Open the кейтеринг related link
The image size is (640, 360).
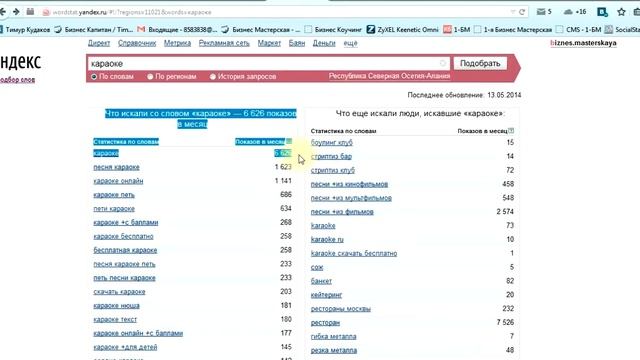326,295
